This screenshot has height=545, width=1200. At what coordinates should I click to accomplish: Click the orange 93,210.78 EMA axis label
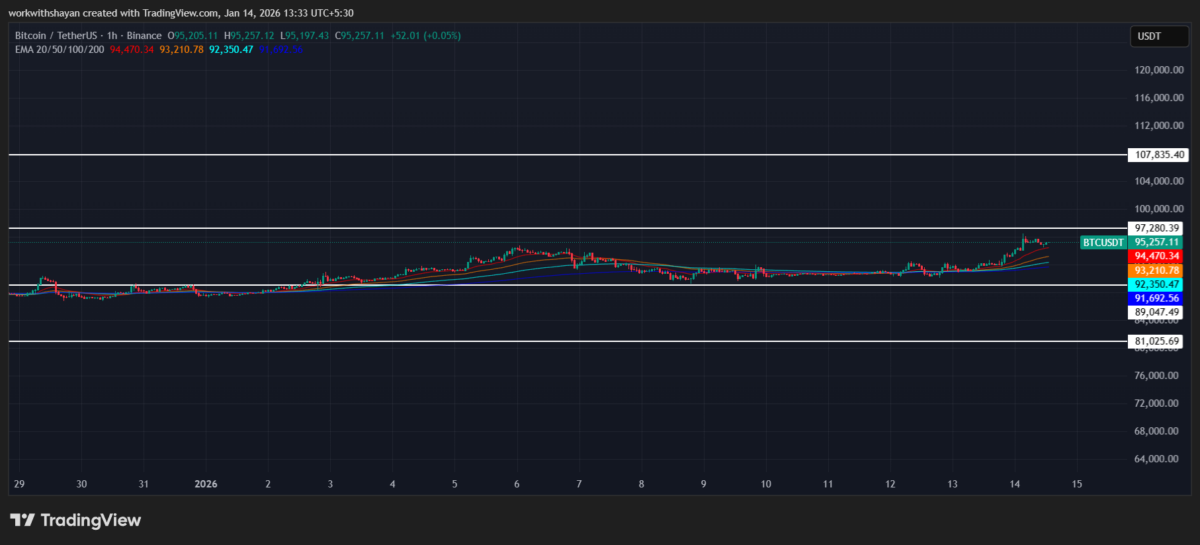[1157, 270]
